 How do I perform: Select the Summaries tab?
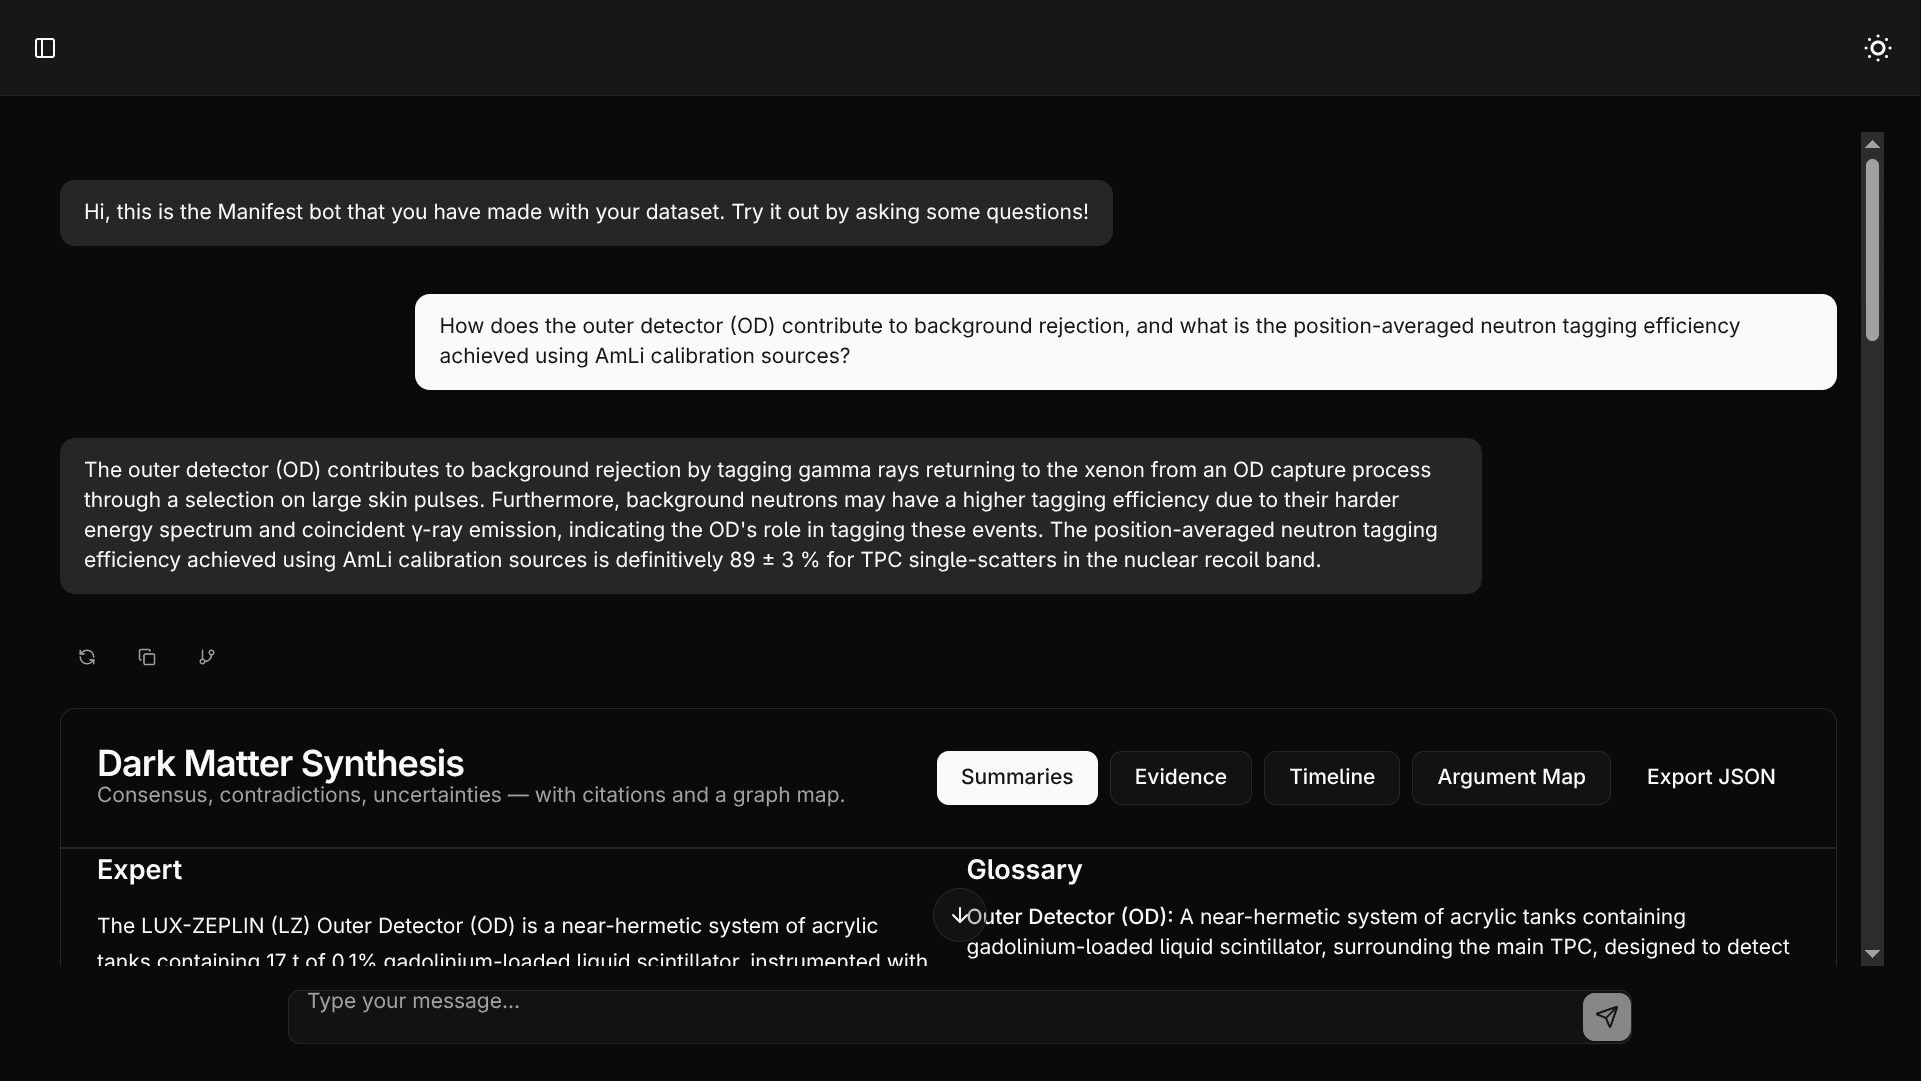[1016, 777]
